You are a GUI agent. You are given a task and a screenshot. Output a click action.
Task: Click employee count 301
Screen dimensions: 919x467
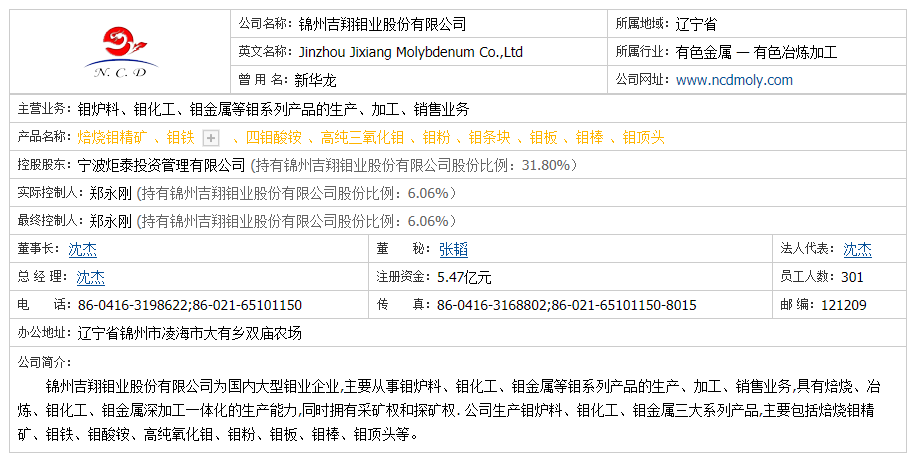852,277
